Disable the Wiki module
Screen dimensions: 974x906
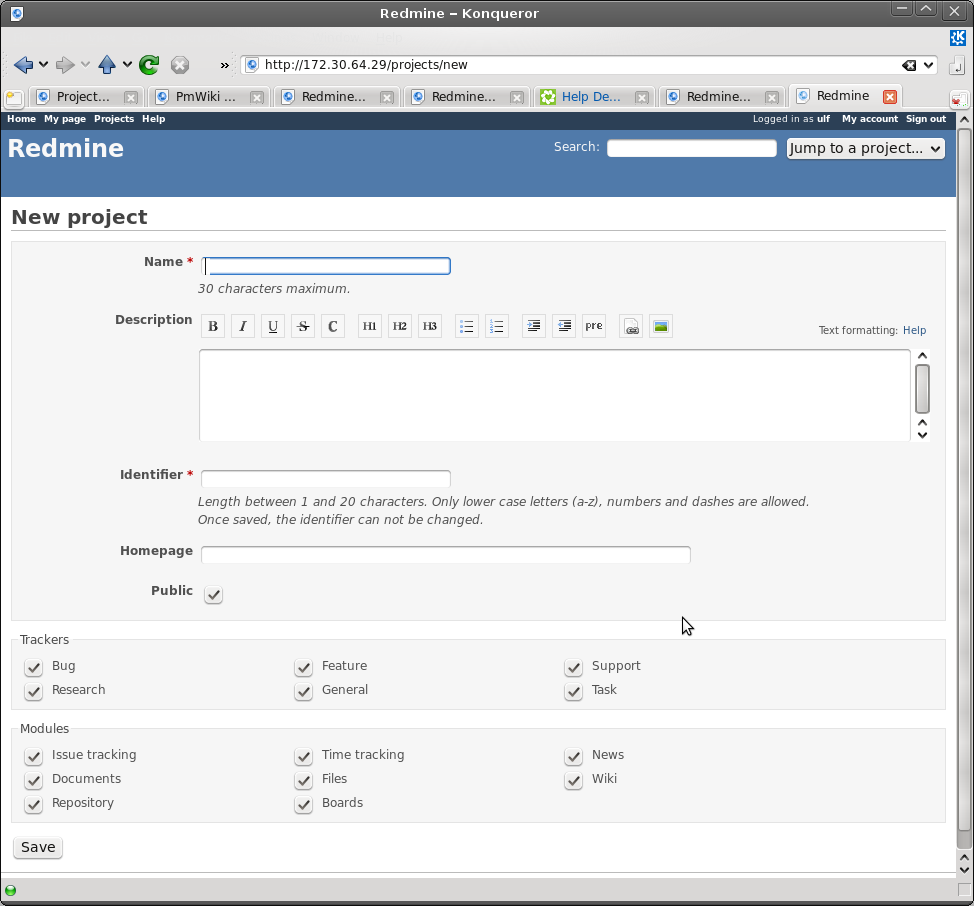coord(573,780)
